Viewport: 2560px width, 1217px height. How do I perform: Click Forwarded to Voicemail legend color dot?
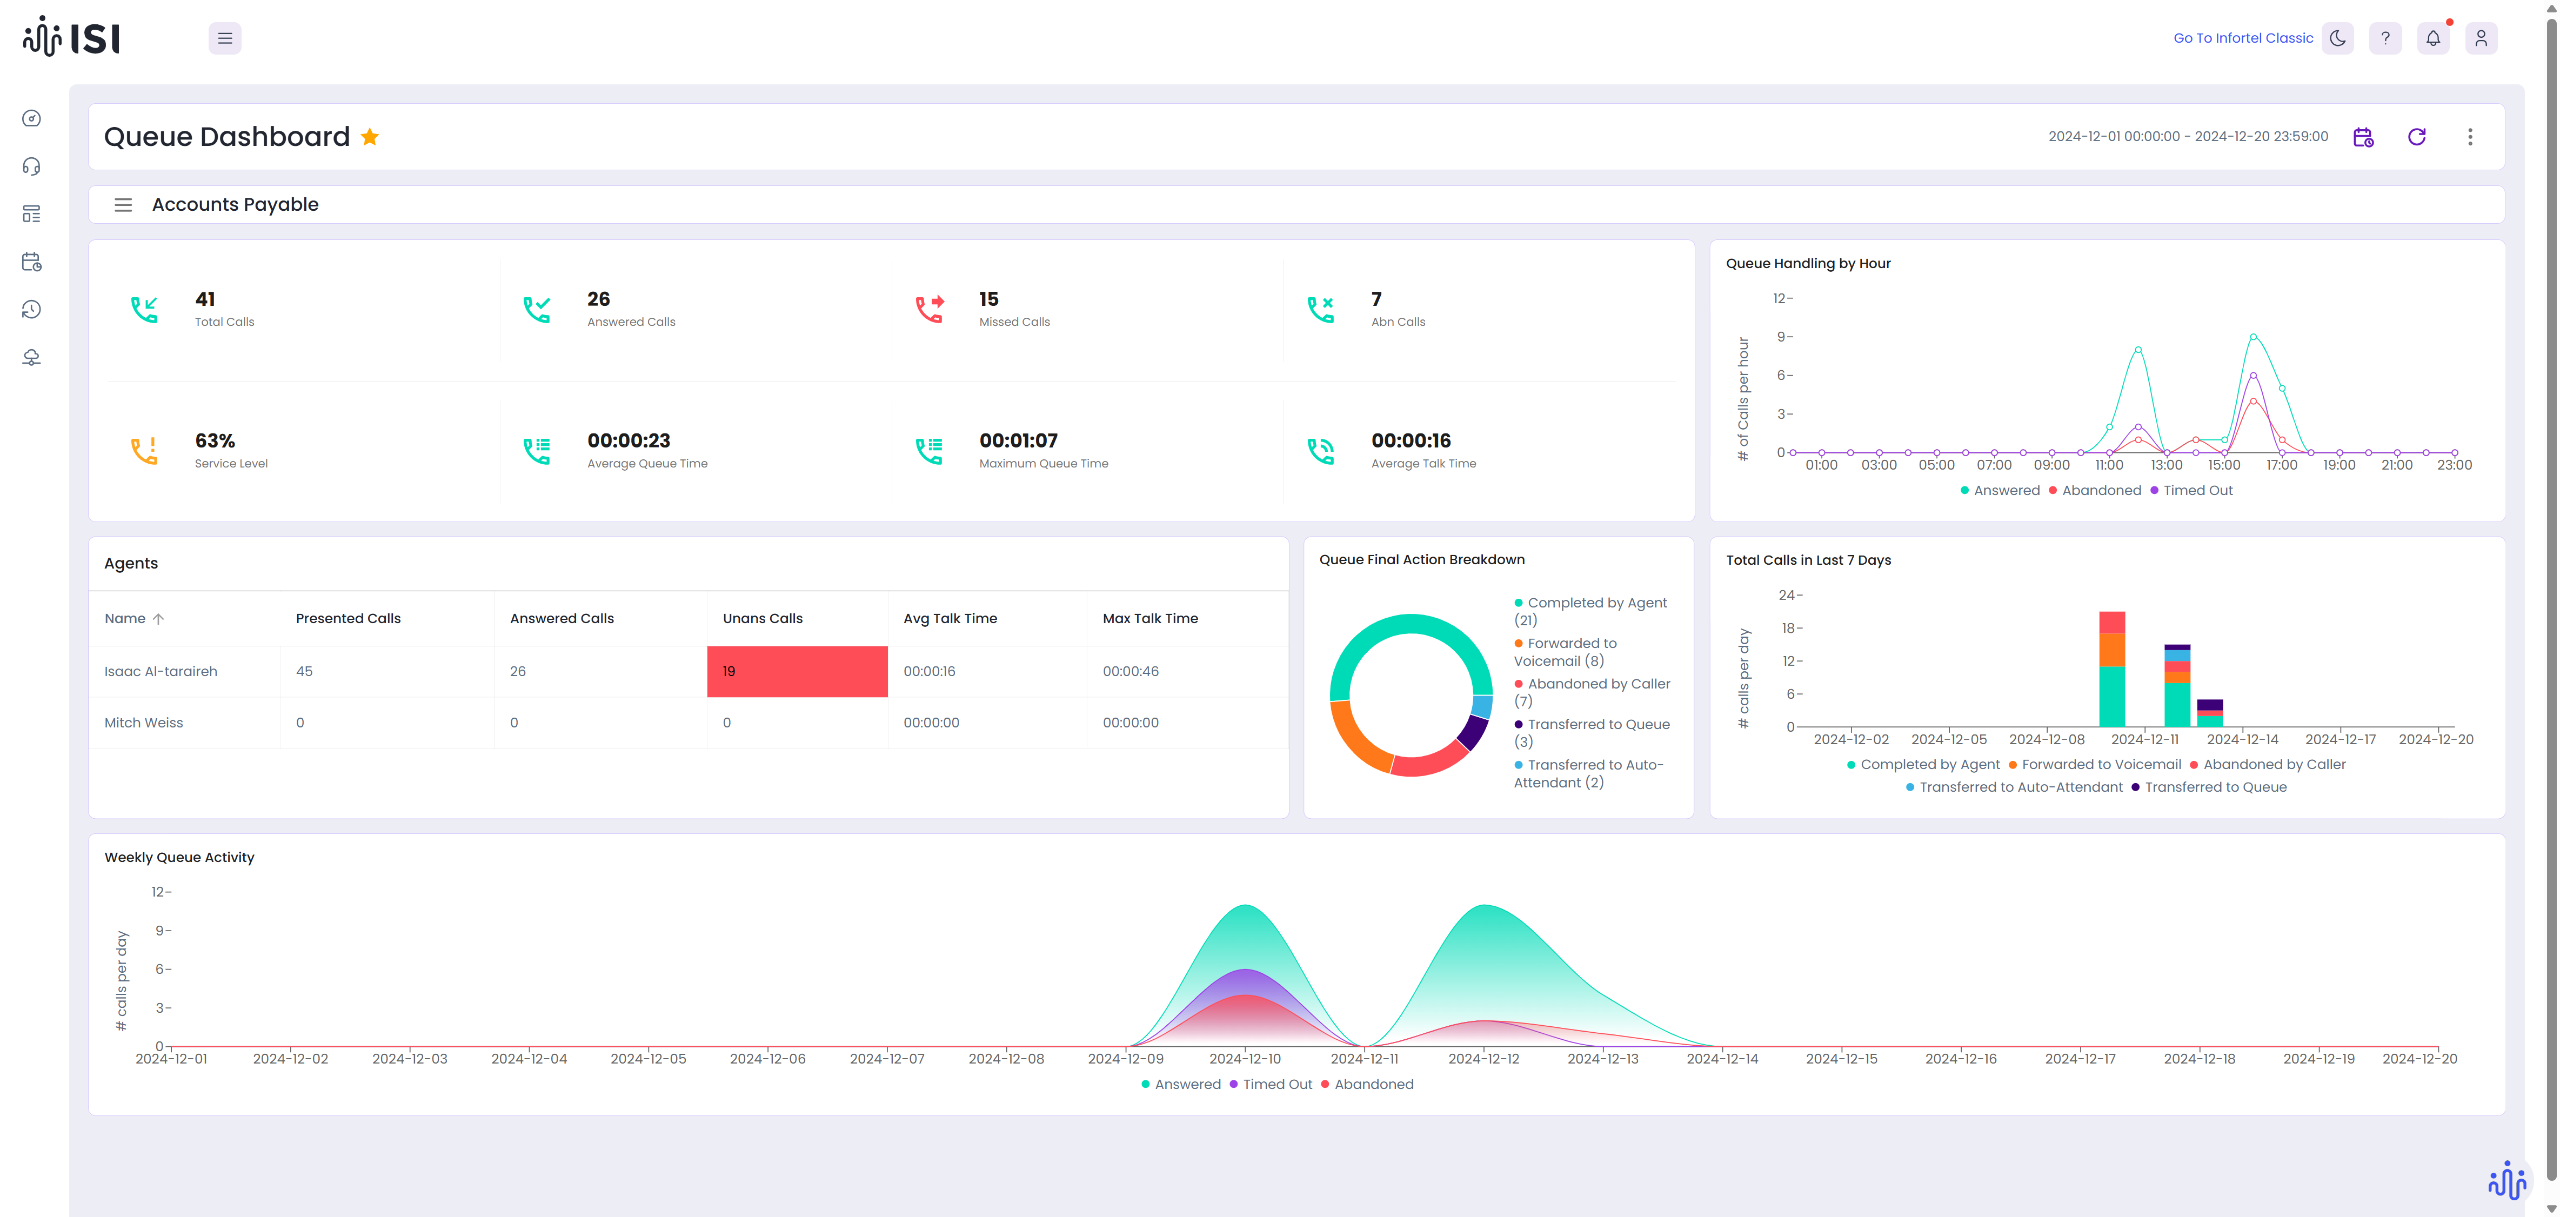[x=1518, y=644]
